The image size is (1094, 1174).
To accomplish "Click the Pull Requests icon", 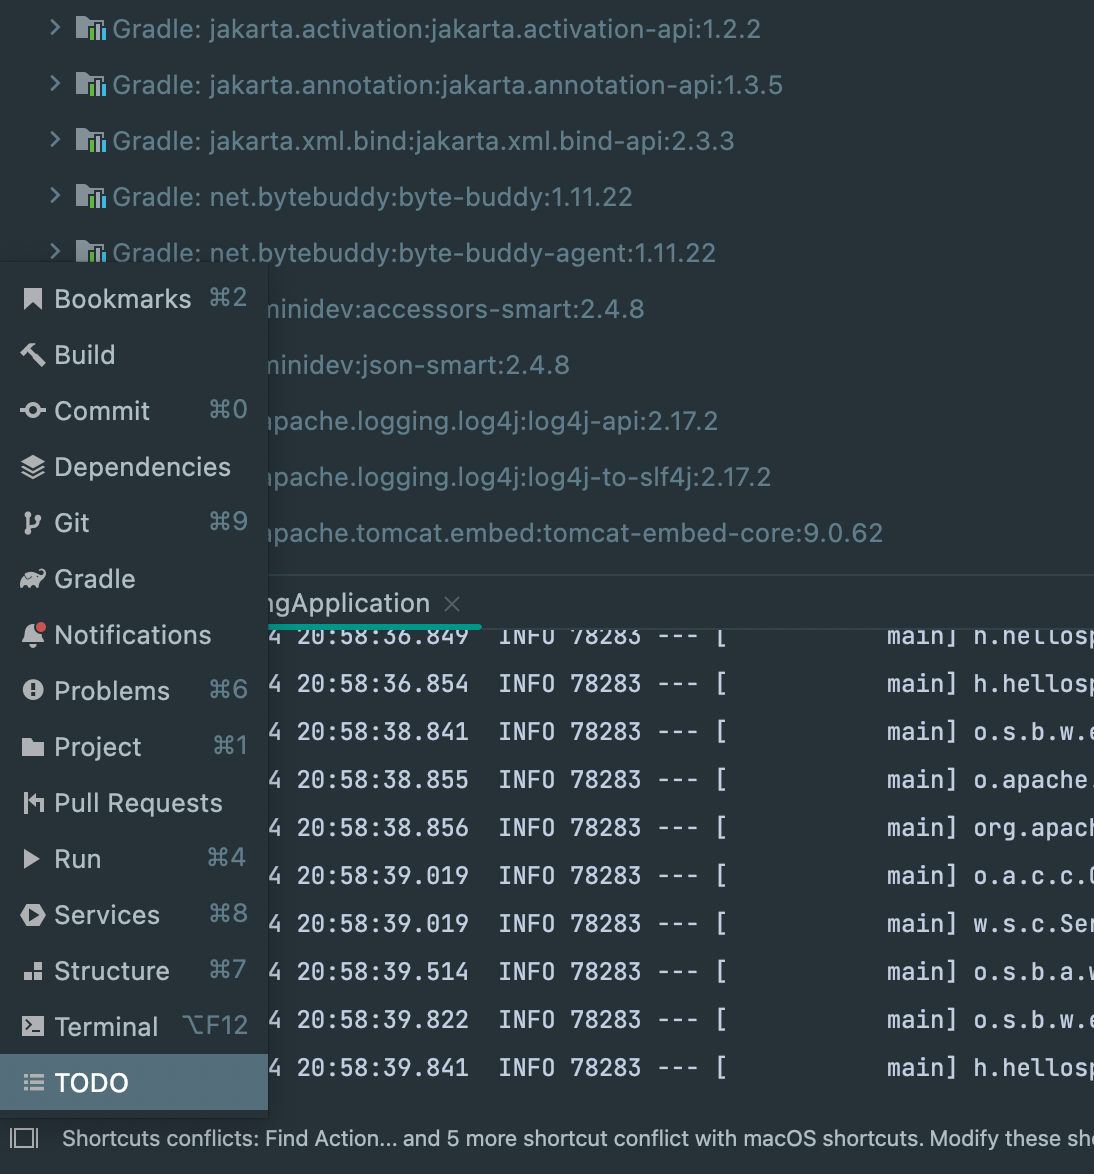I will point(32,803).
